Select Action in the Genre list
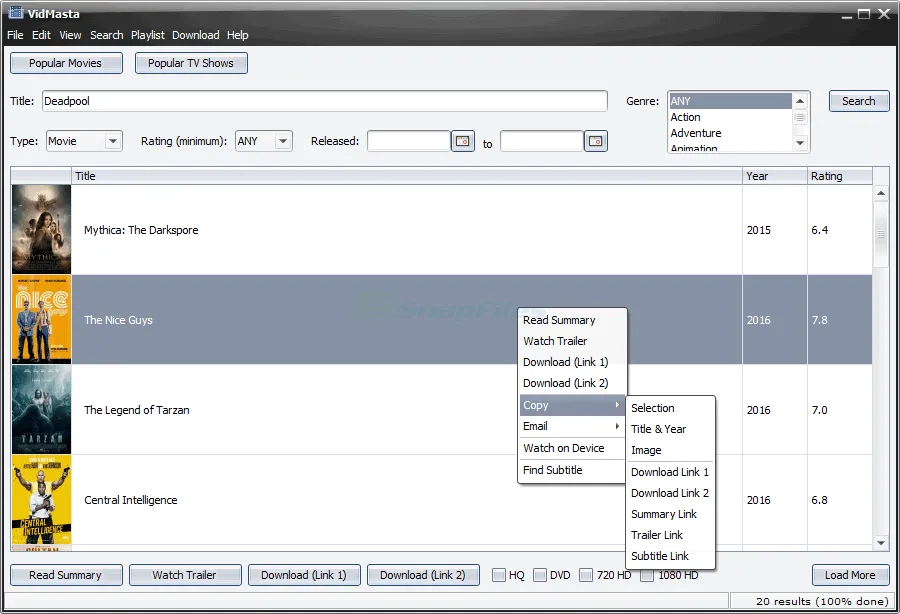The width and height of the screenshot is (900, 614). (730, 117)
